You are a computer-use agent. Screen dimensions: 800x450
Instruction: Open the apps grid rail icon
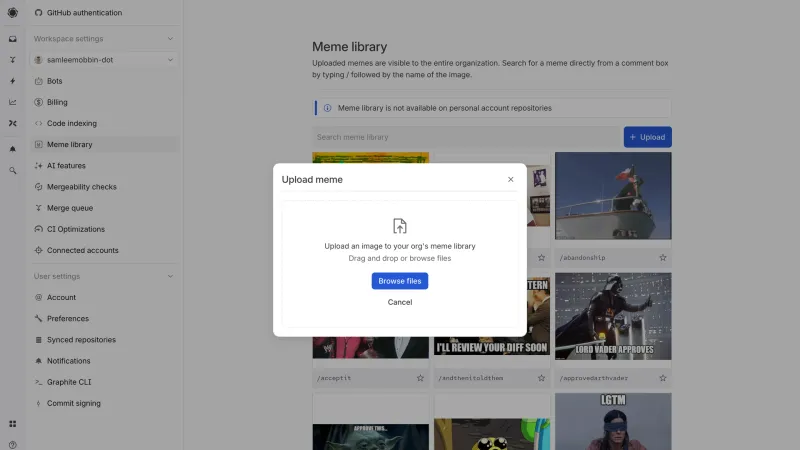click(x=12, y=424)
